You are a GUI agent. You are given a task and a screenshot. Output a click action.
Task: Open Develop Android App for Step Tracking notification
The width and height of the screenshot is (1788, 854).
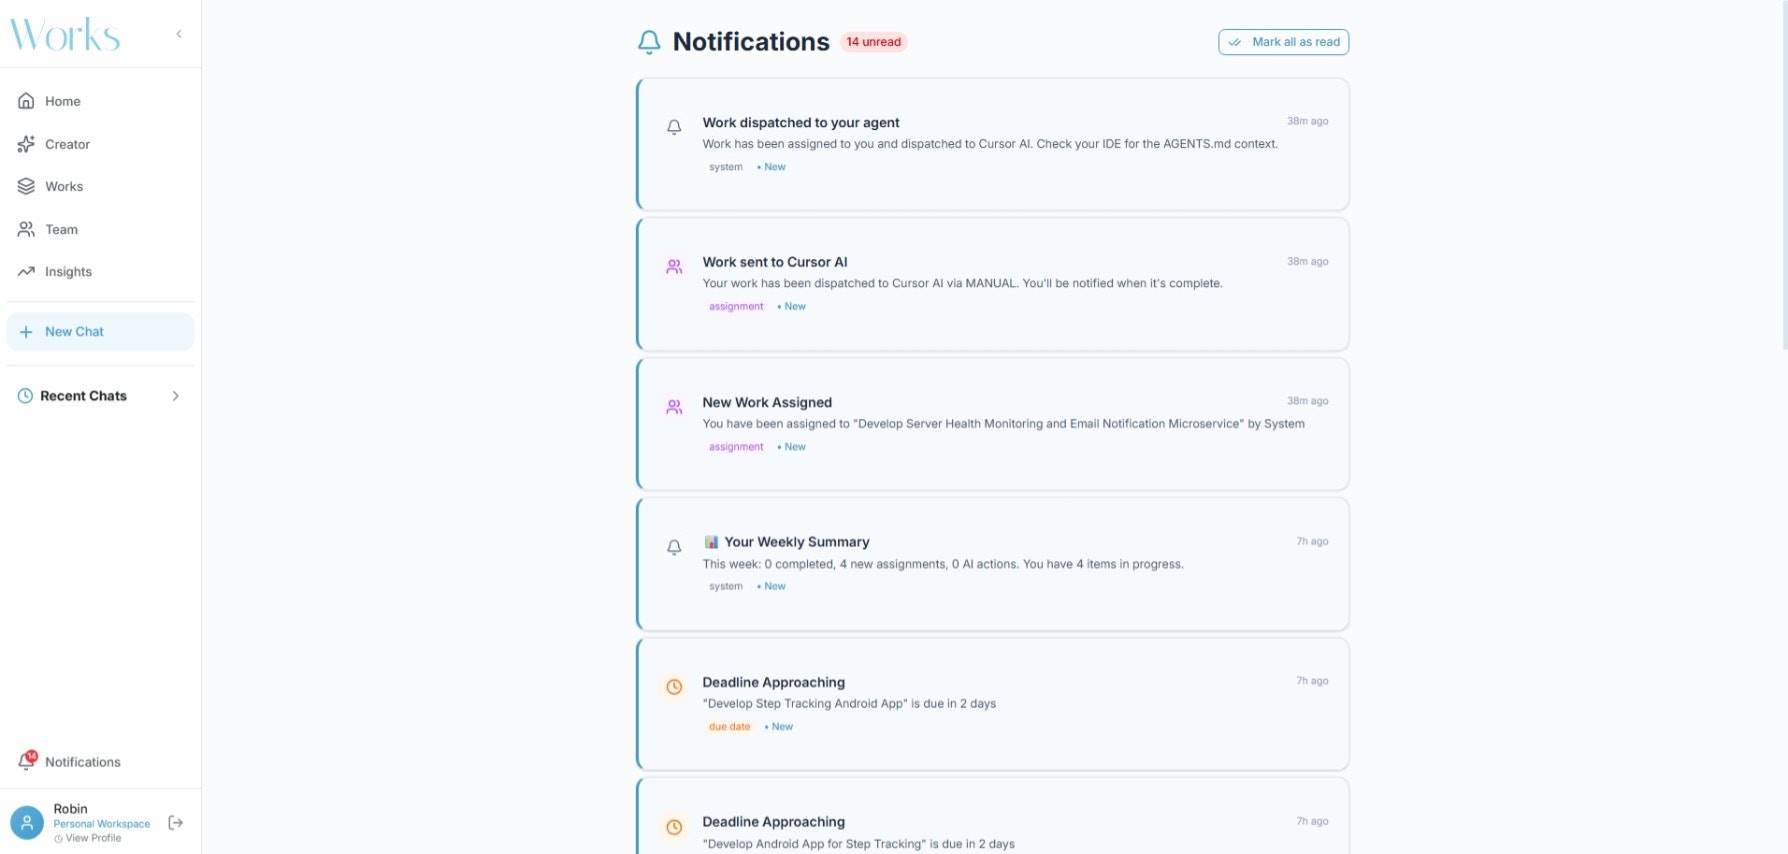(993, 816)
